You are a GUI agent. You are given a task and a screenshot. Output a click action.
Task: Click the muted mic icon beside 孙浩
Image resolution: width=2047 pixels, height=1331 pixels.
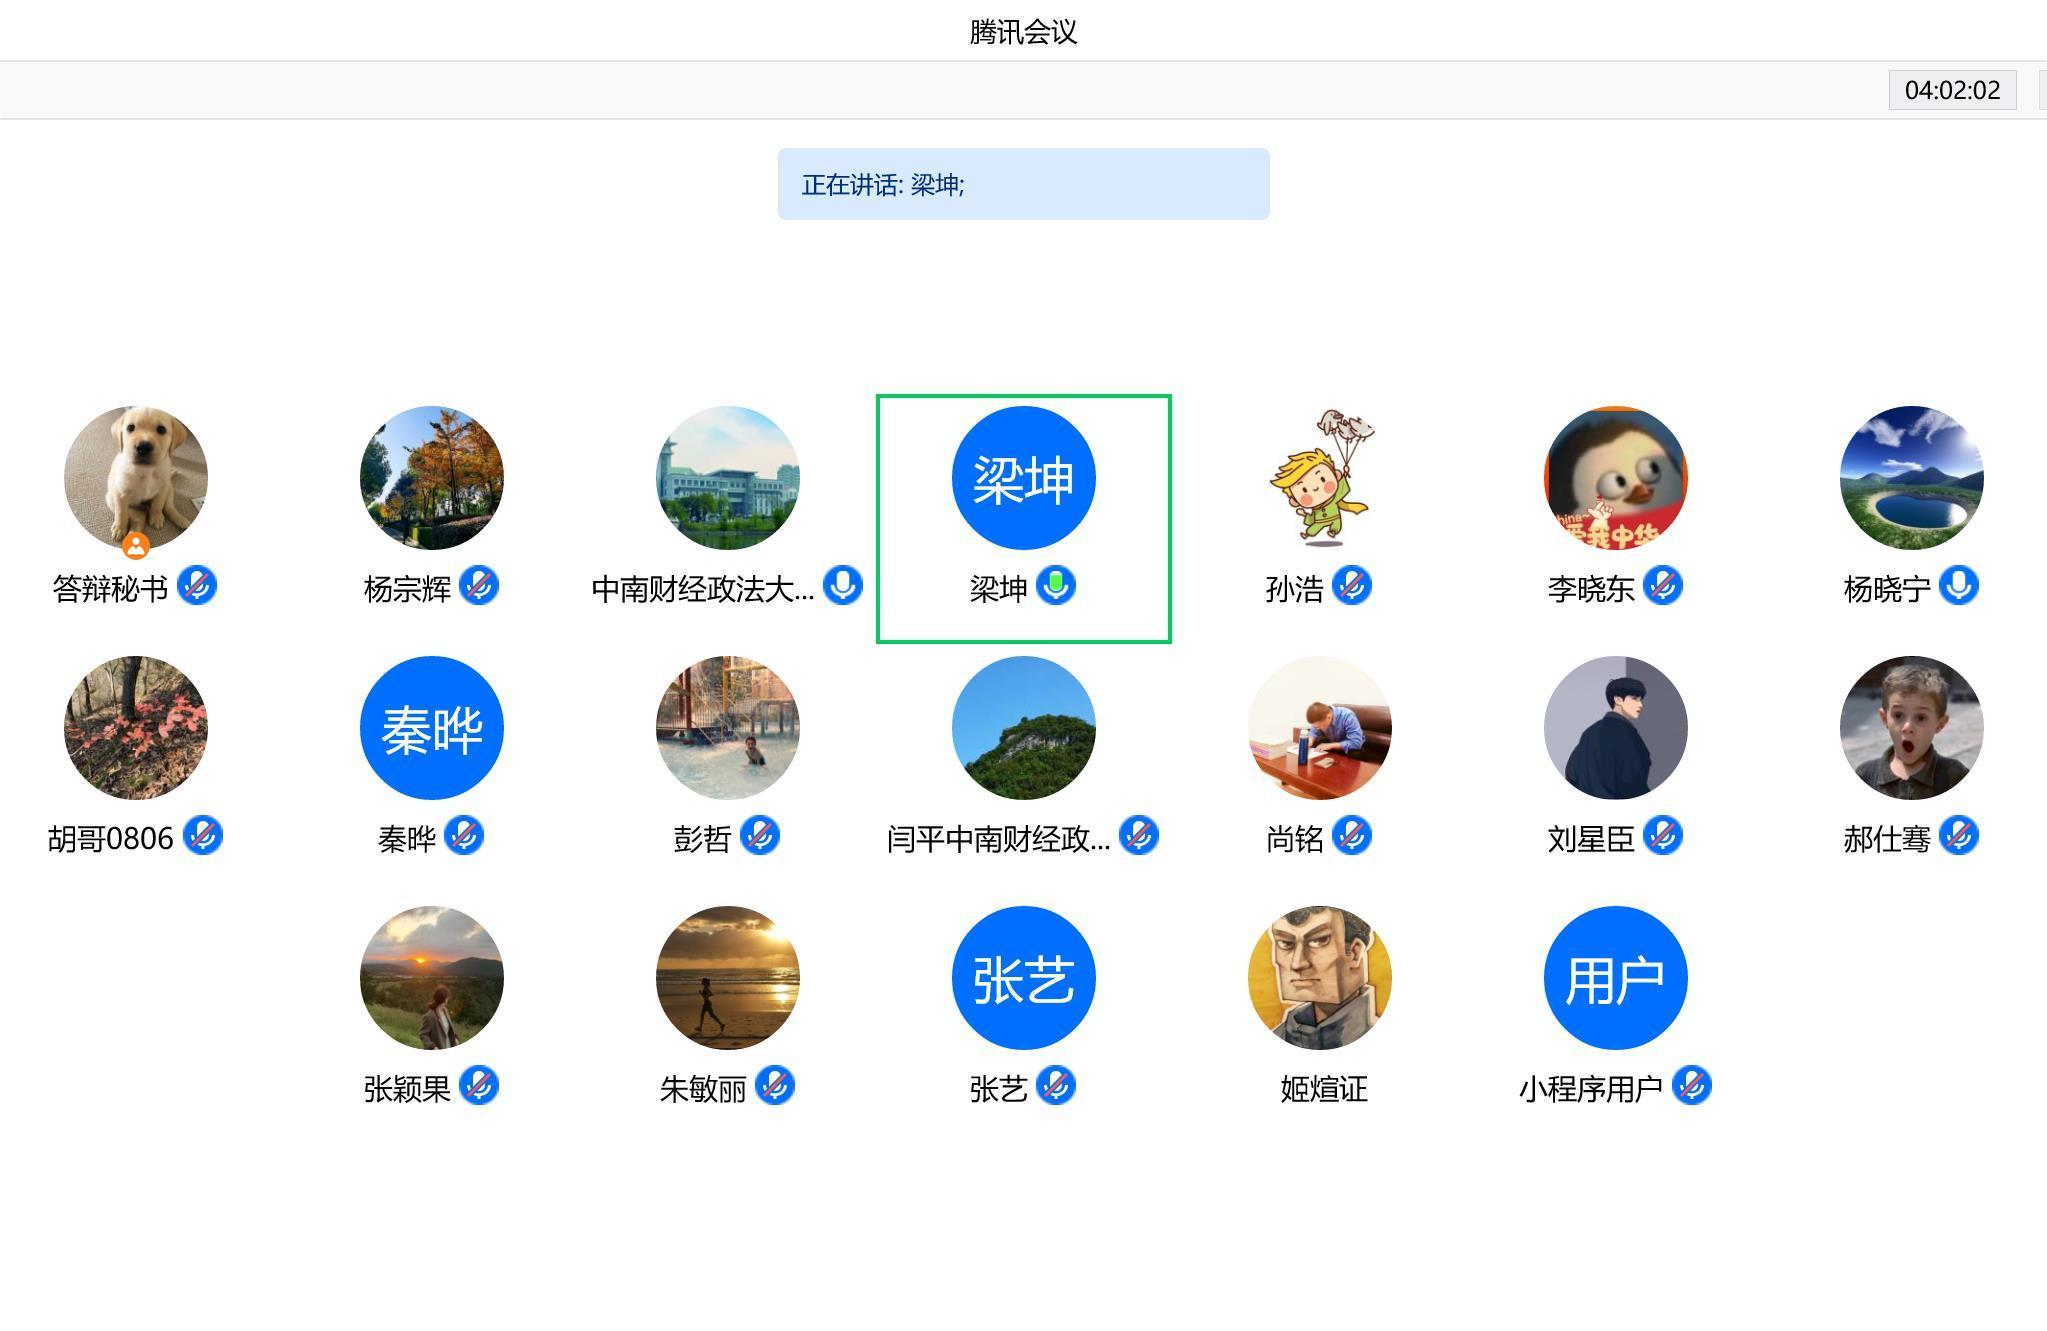[1352, 586]
